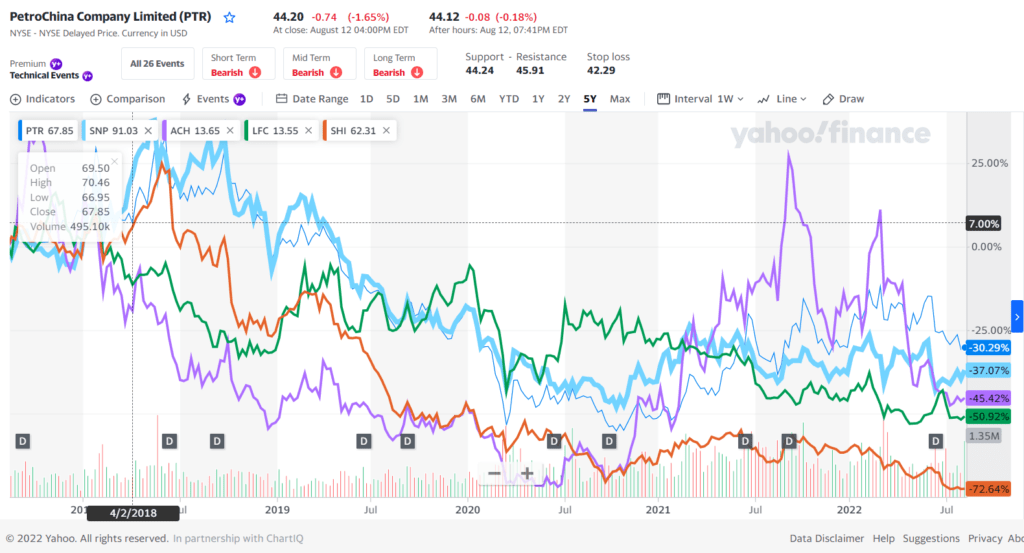
Task: Select 5D date range
Action: pos(392,99)
